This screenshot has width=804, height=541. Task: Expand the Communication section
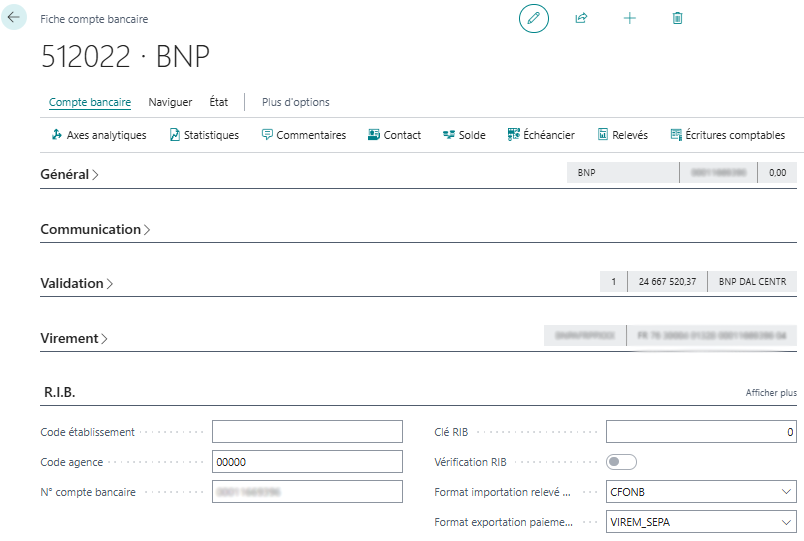coord(95,229)
